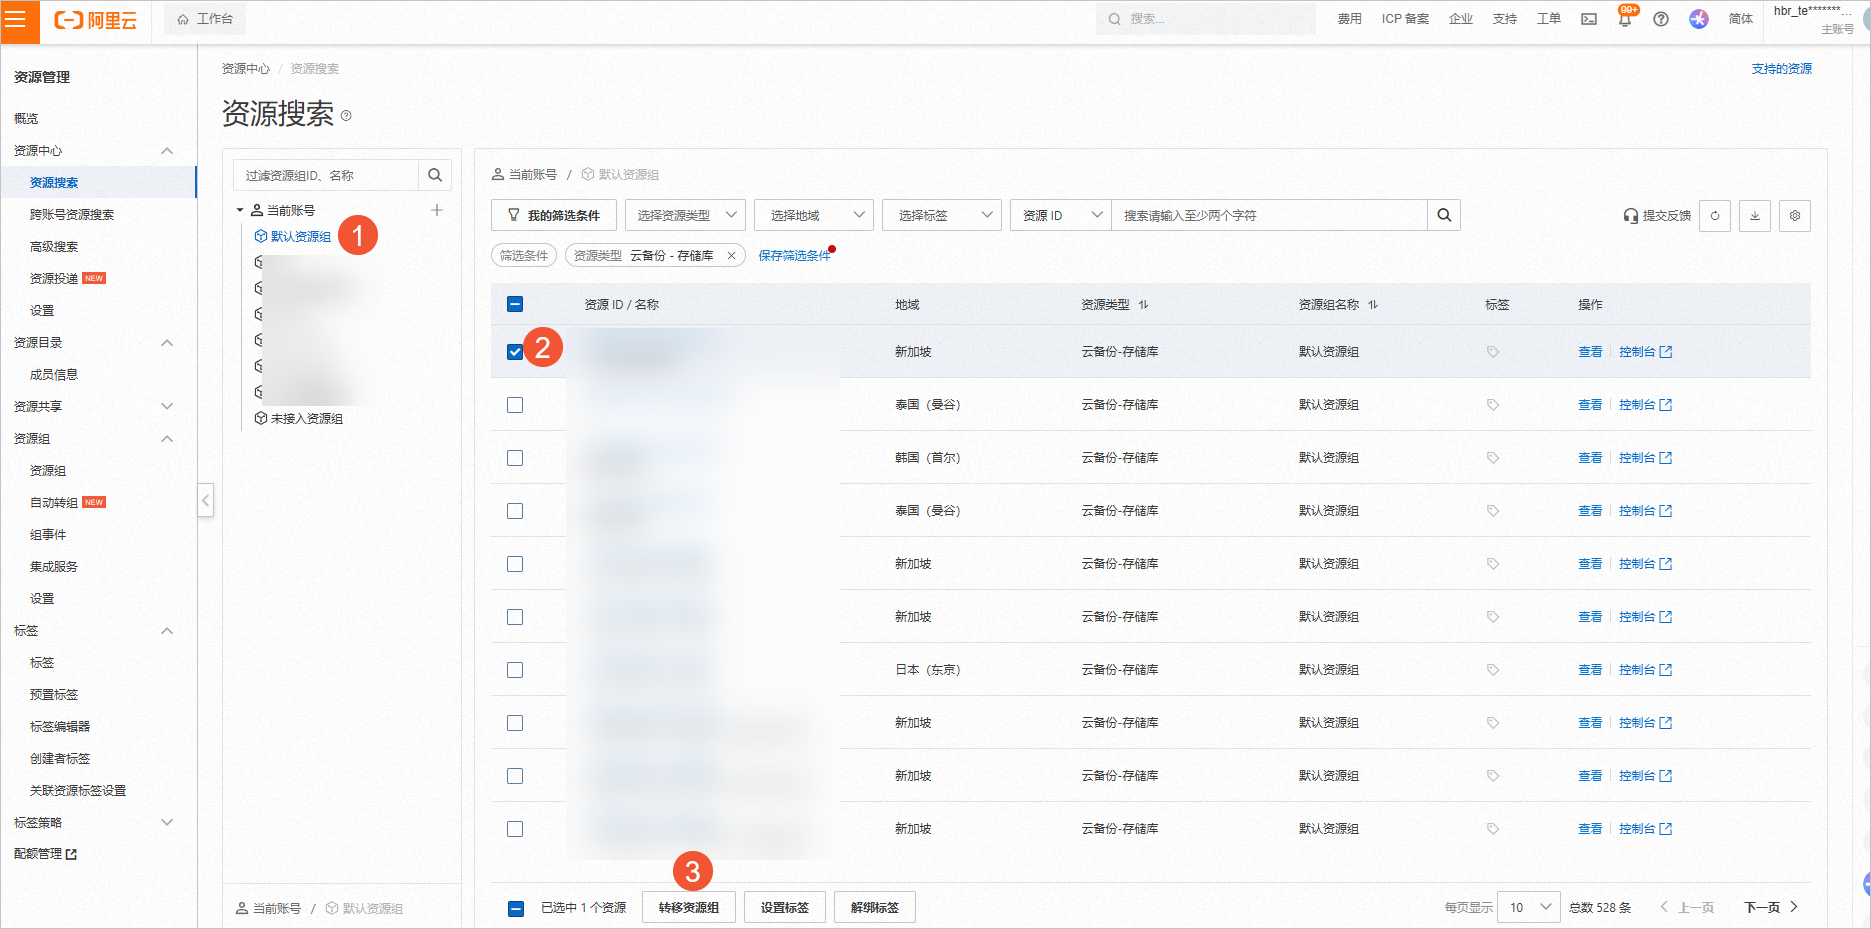Toggle the footer checkbox beside 已选中 1 个资源
The height and width of the screenshot is (929, 1871).
516,908
